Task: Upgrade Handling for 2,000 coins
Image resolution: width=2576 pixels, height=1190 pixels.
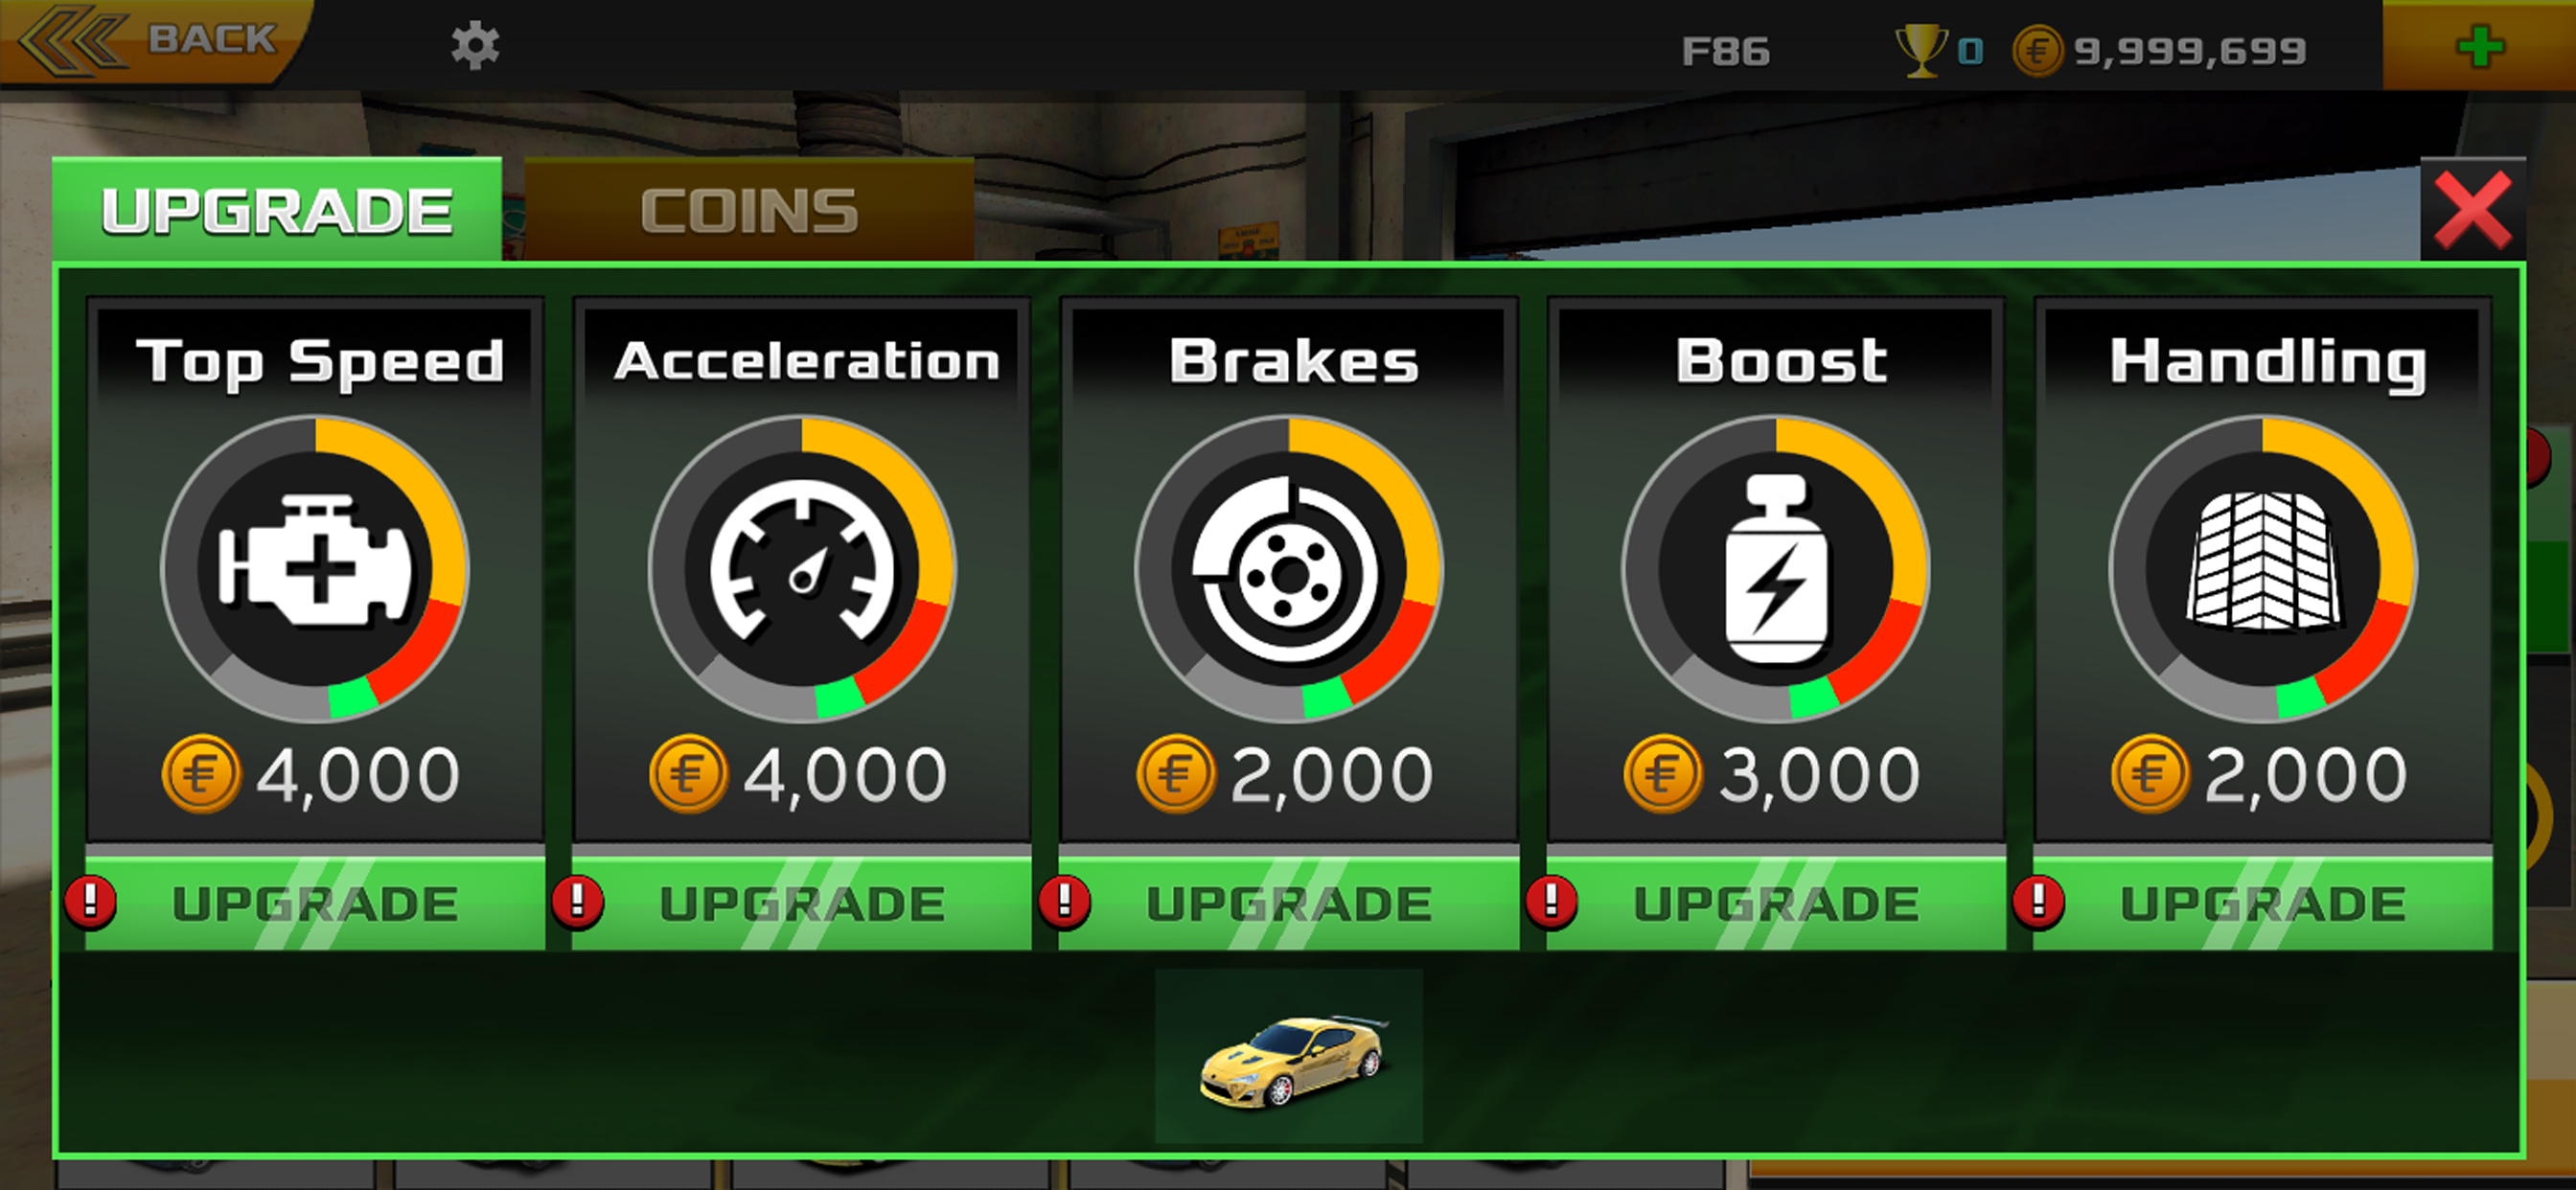Action: (2263, 903)
